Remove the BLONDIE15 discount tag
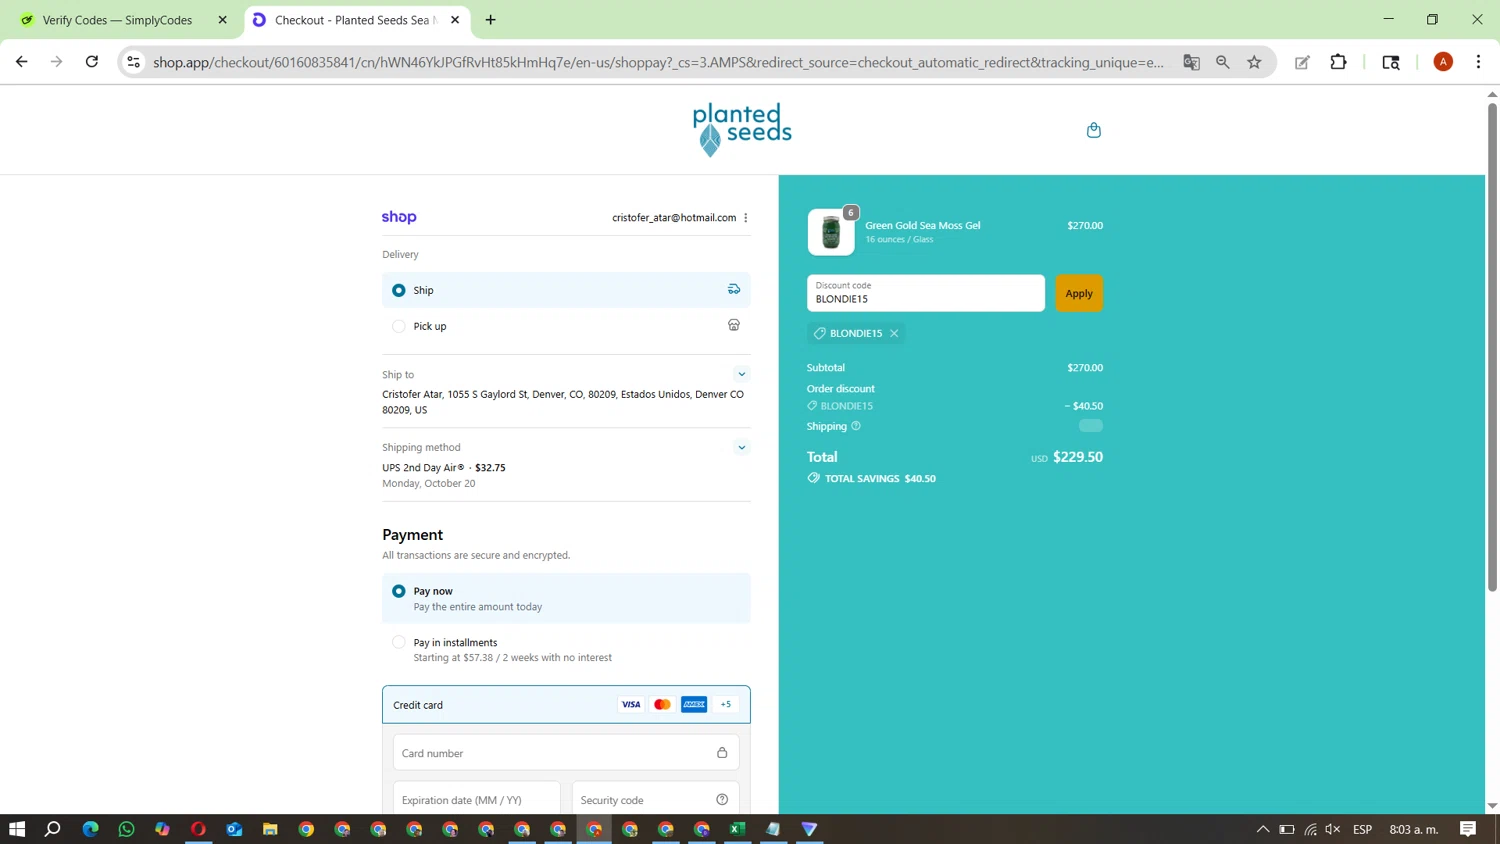 pos(894,333)
